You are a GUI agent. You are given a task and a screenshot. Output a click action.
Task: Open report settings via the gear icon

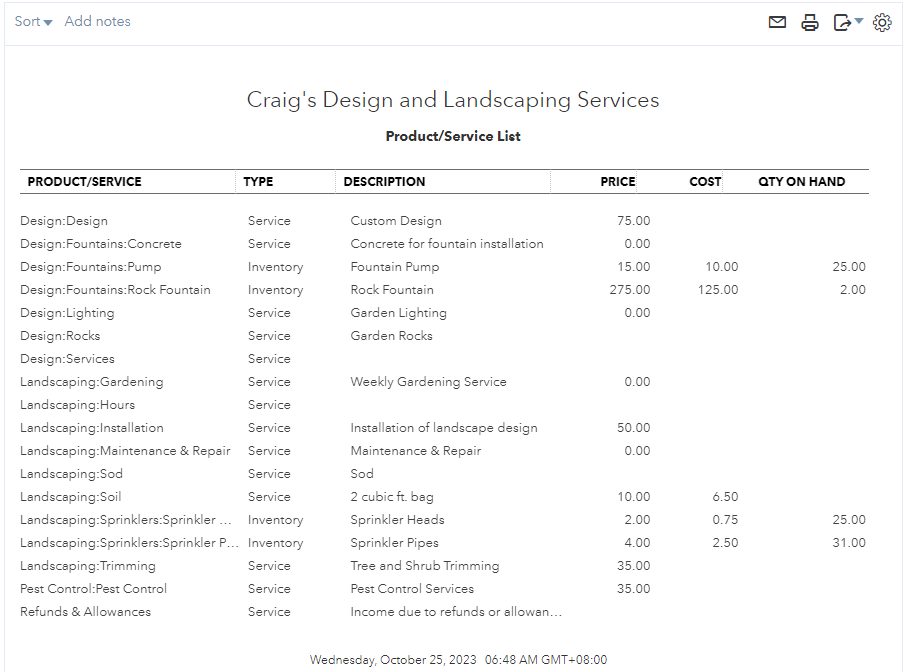882,22
